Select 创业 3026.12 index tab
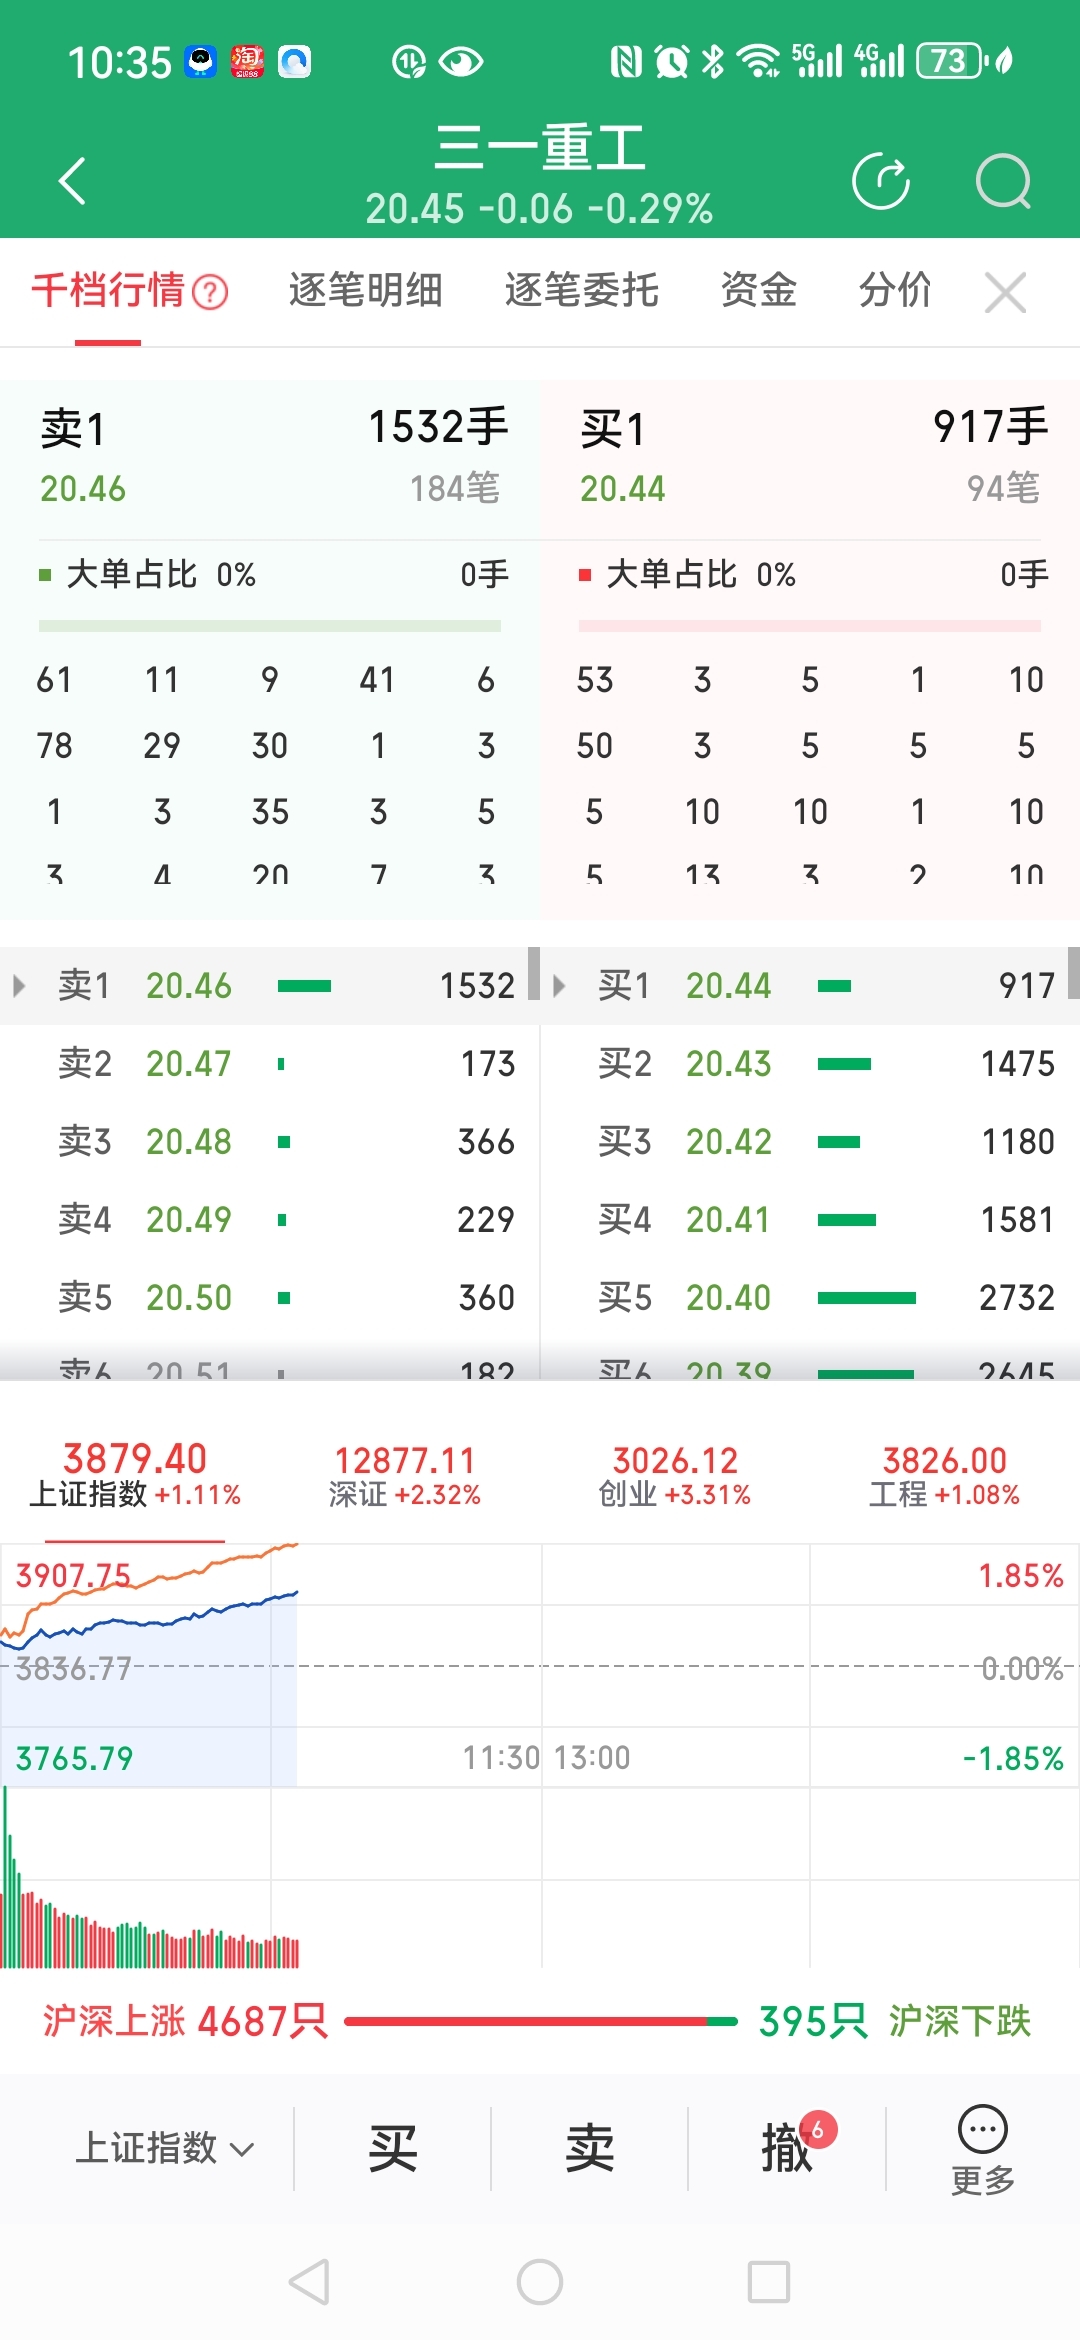The image size is (1080, 2340). coord(675,1475)
